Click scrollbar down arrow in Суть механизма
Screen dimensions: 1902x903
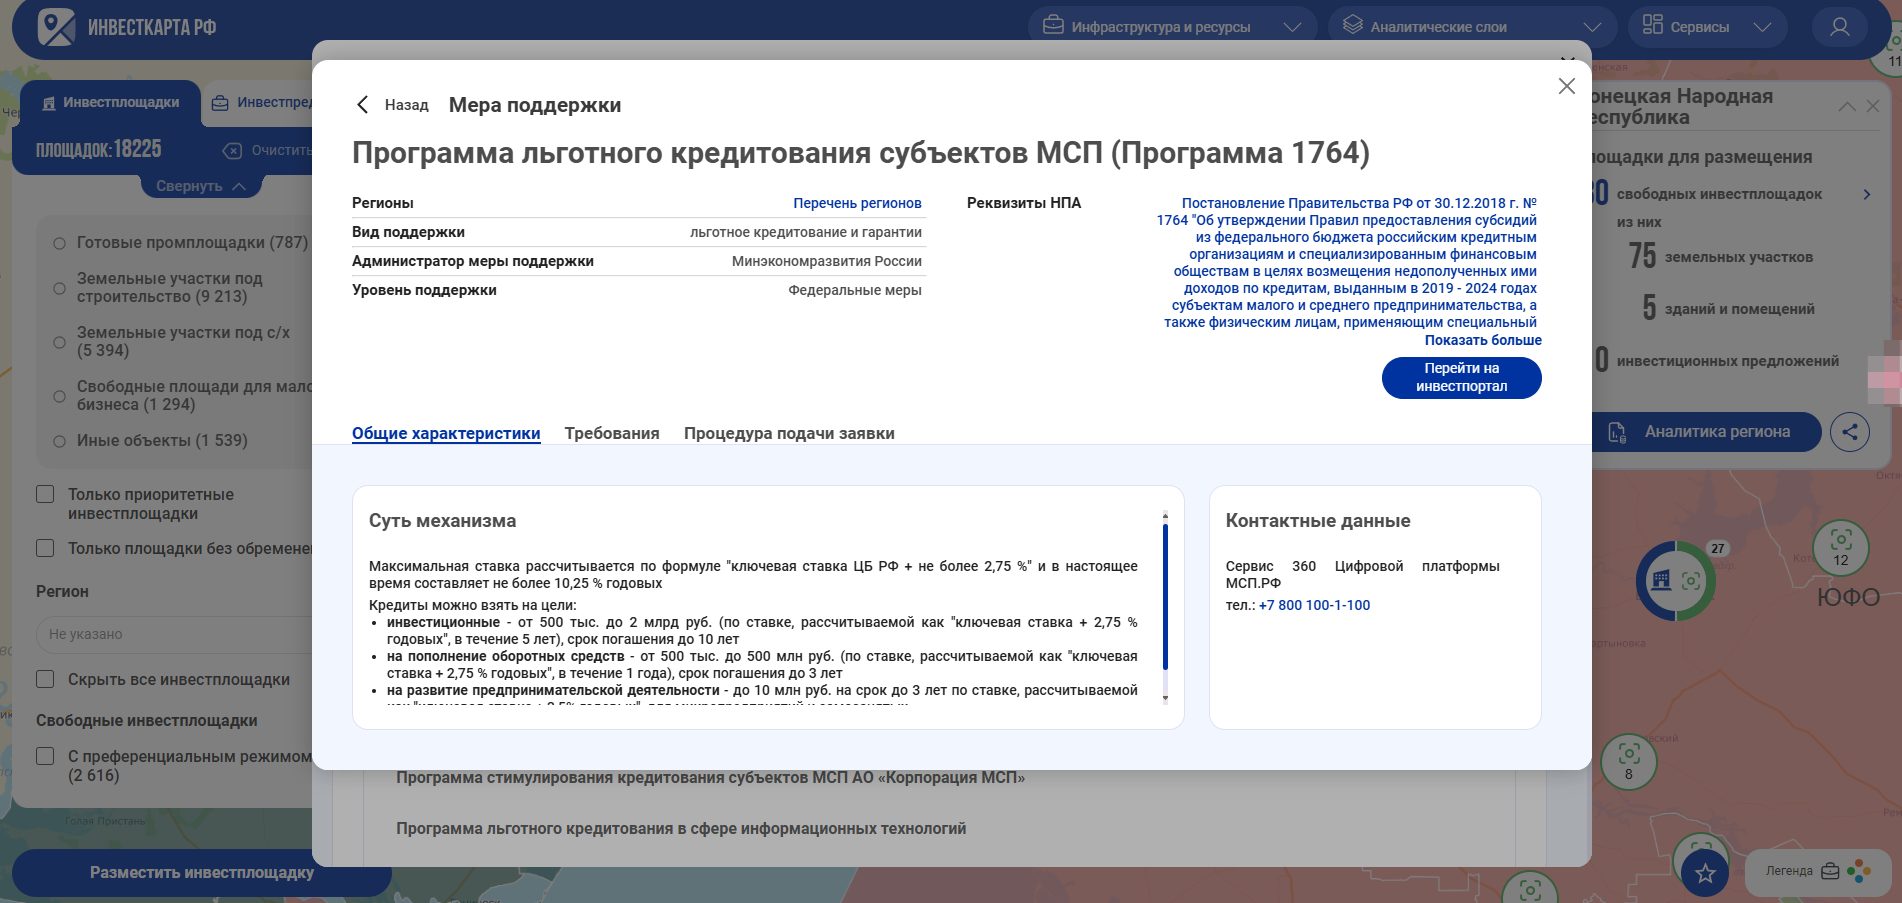(x=1165, y=698)
